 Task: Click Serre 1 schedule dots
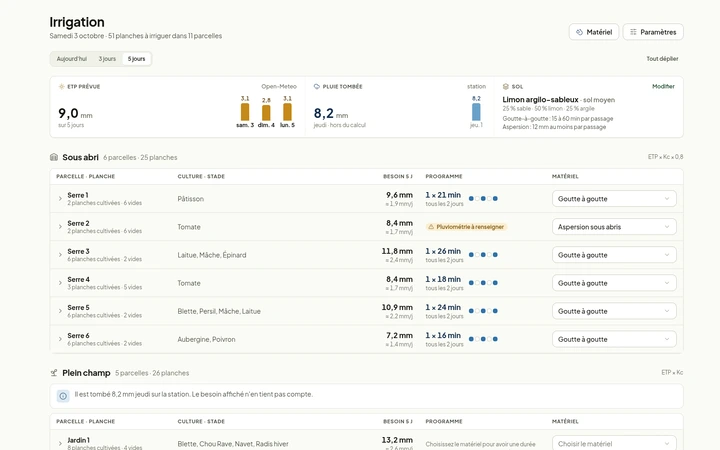(x=483, y=199)
